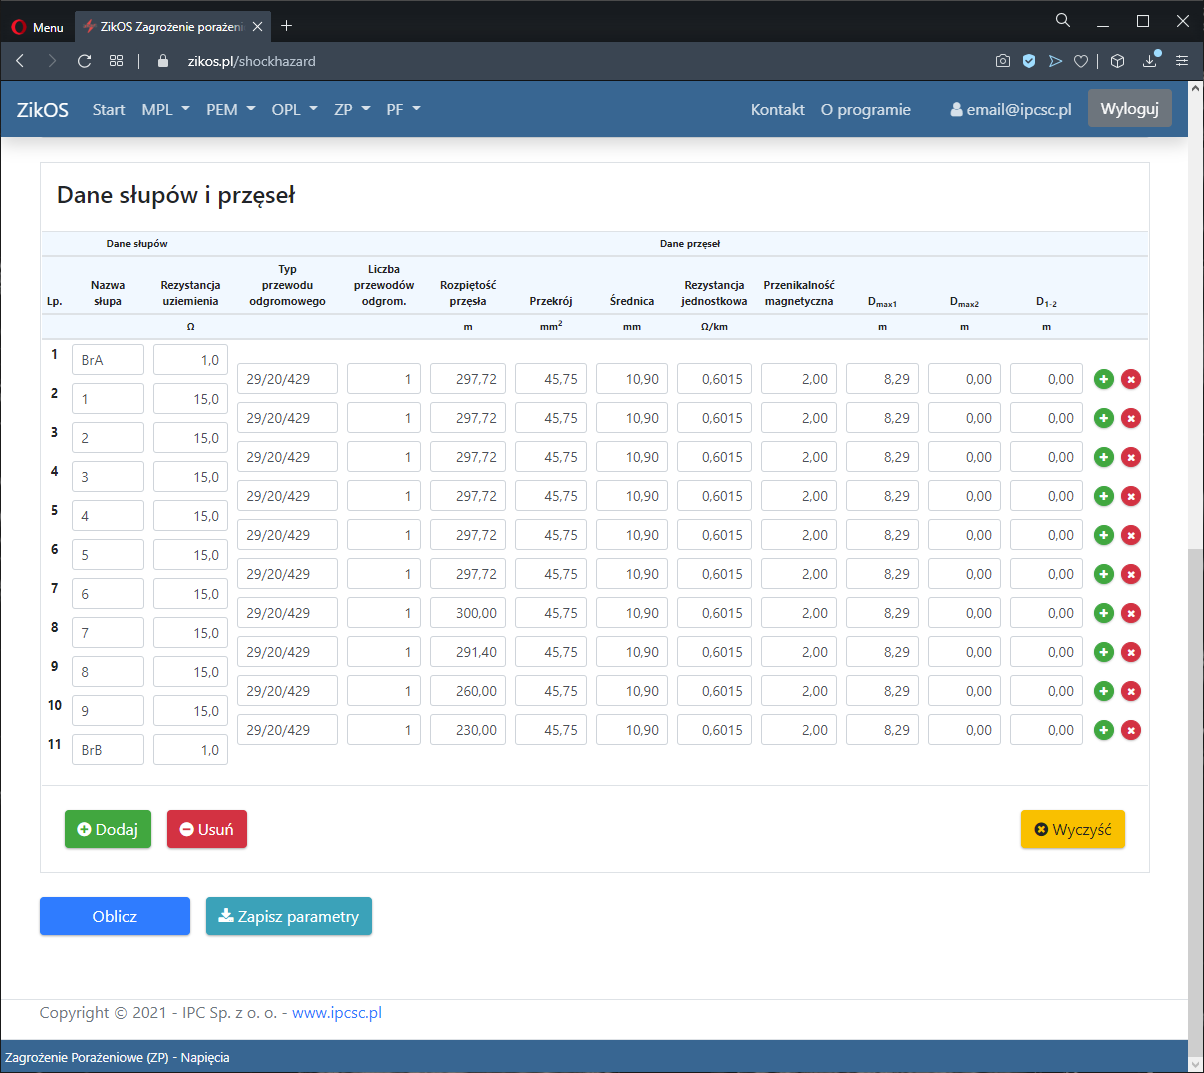Viewport: 1204px width, 1073px height.
Task: Reload the page with refresh icon
Action: (x=85, y=61)
